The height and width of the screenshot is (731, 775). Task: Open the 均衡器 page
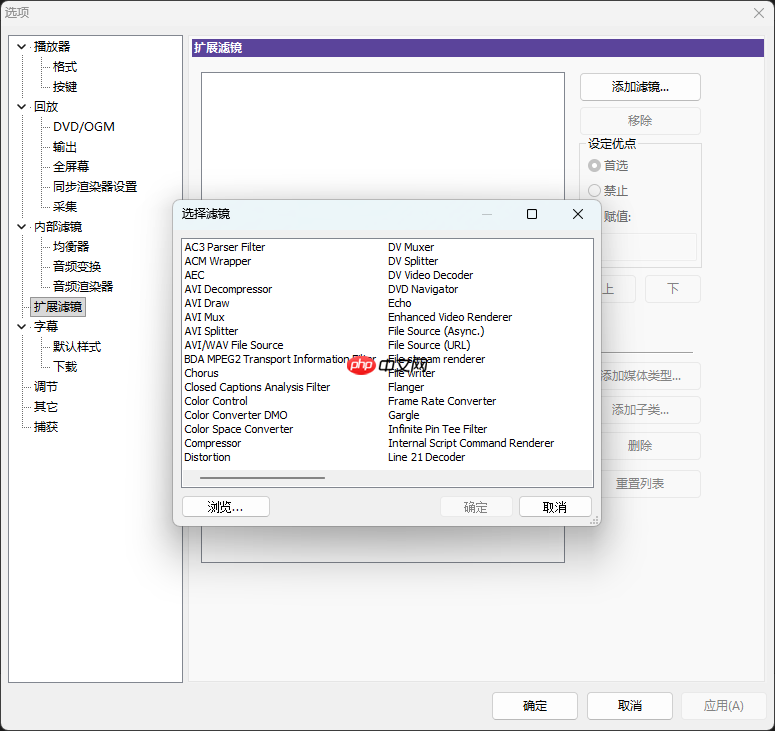pos(71,247)
